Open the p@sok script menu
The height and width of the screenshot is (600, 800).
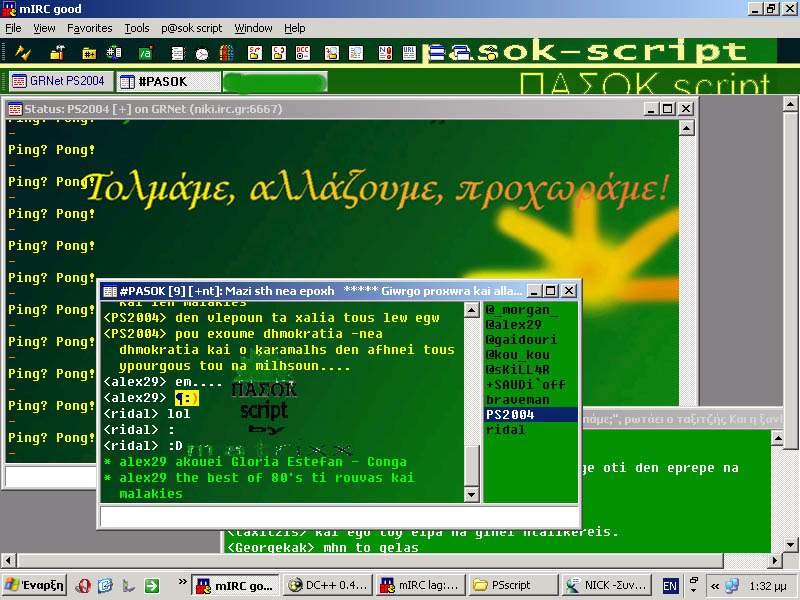[x=192, y=28]
